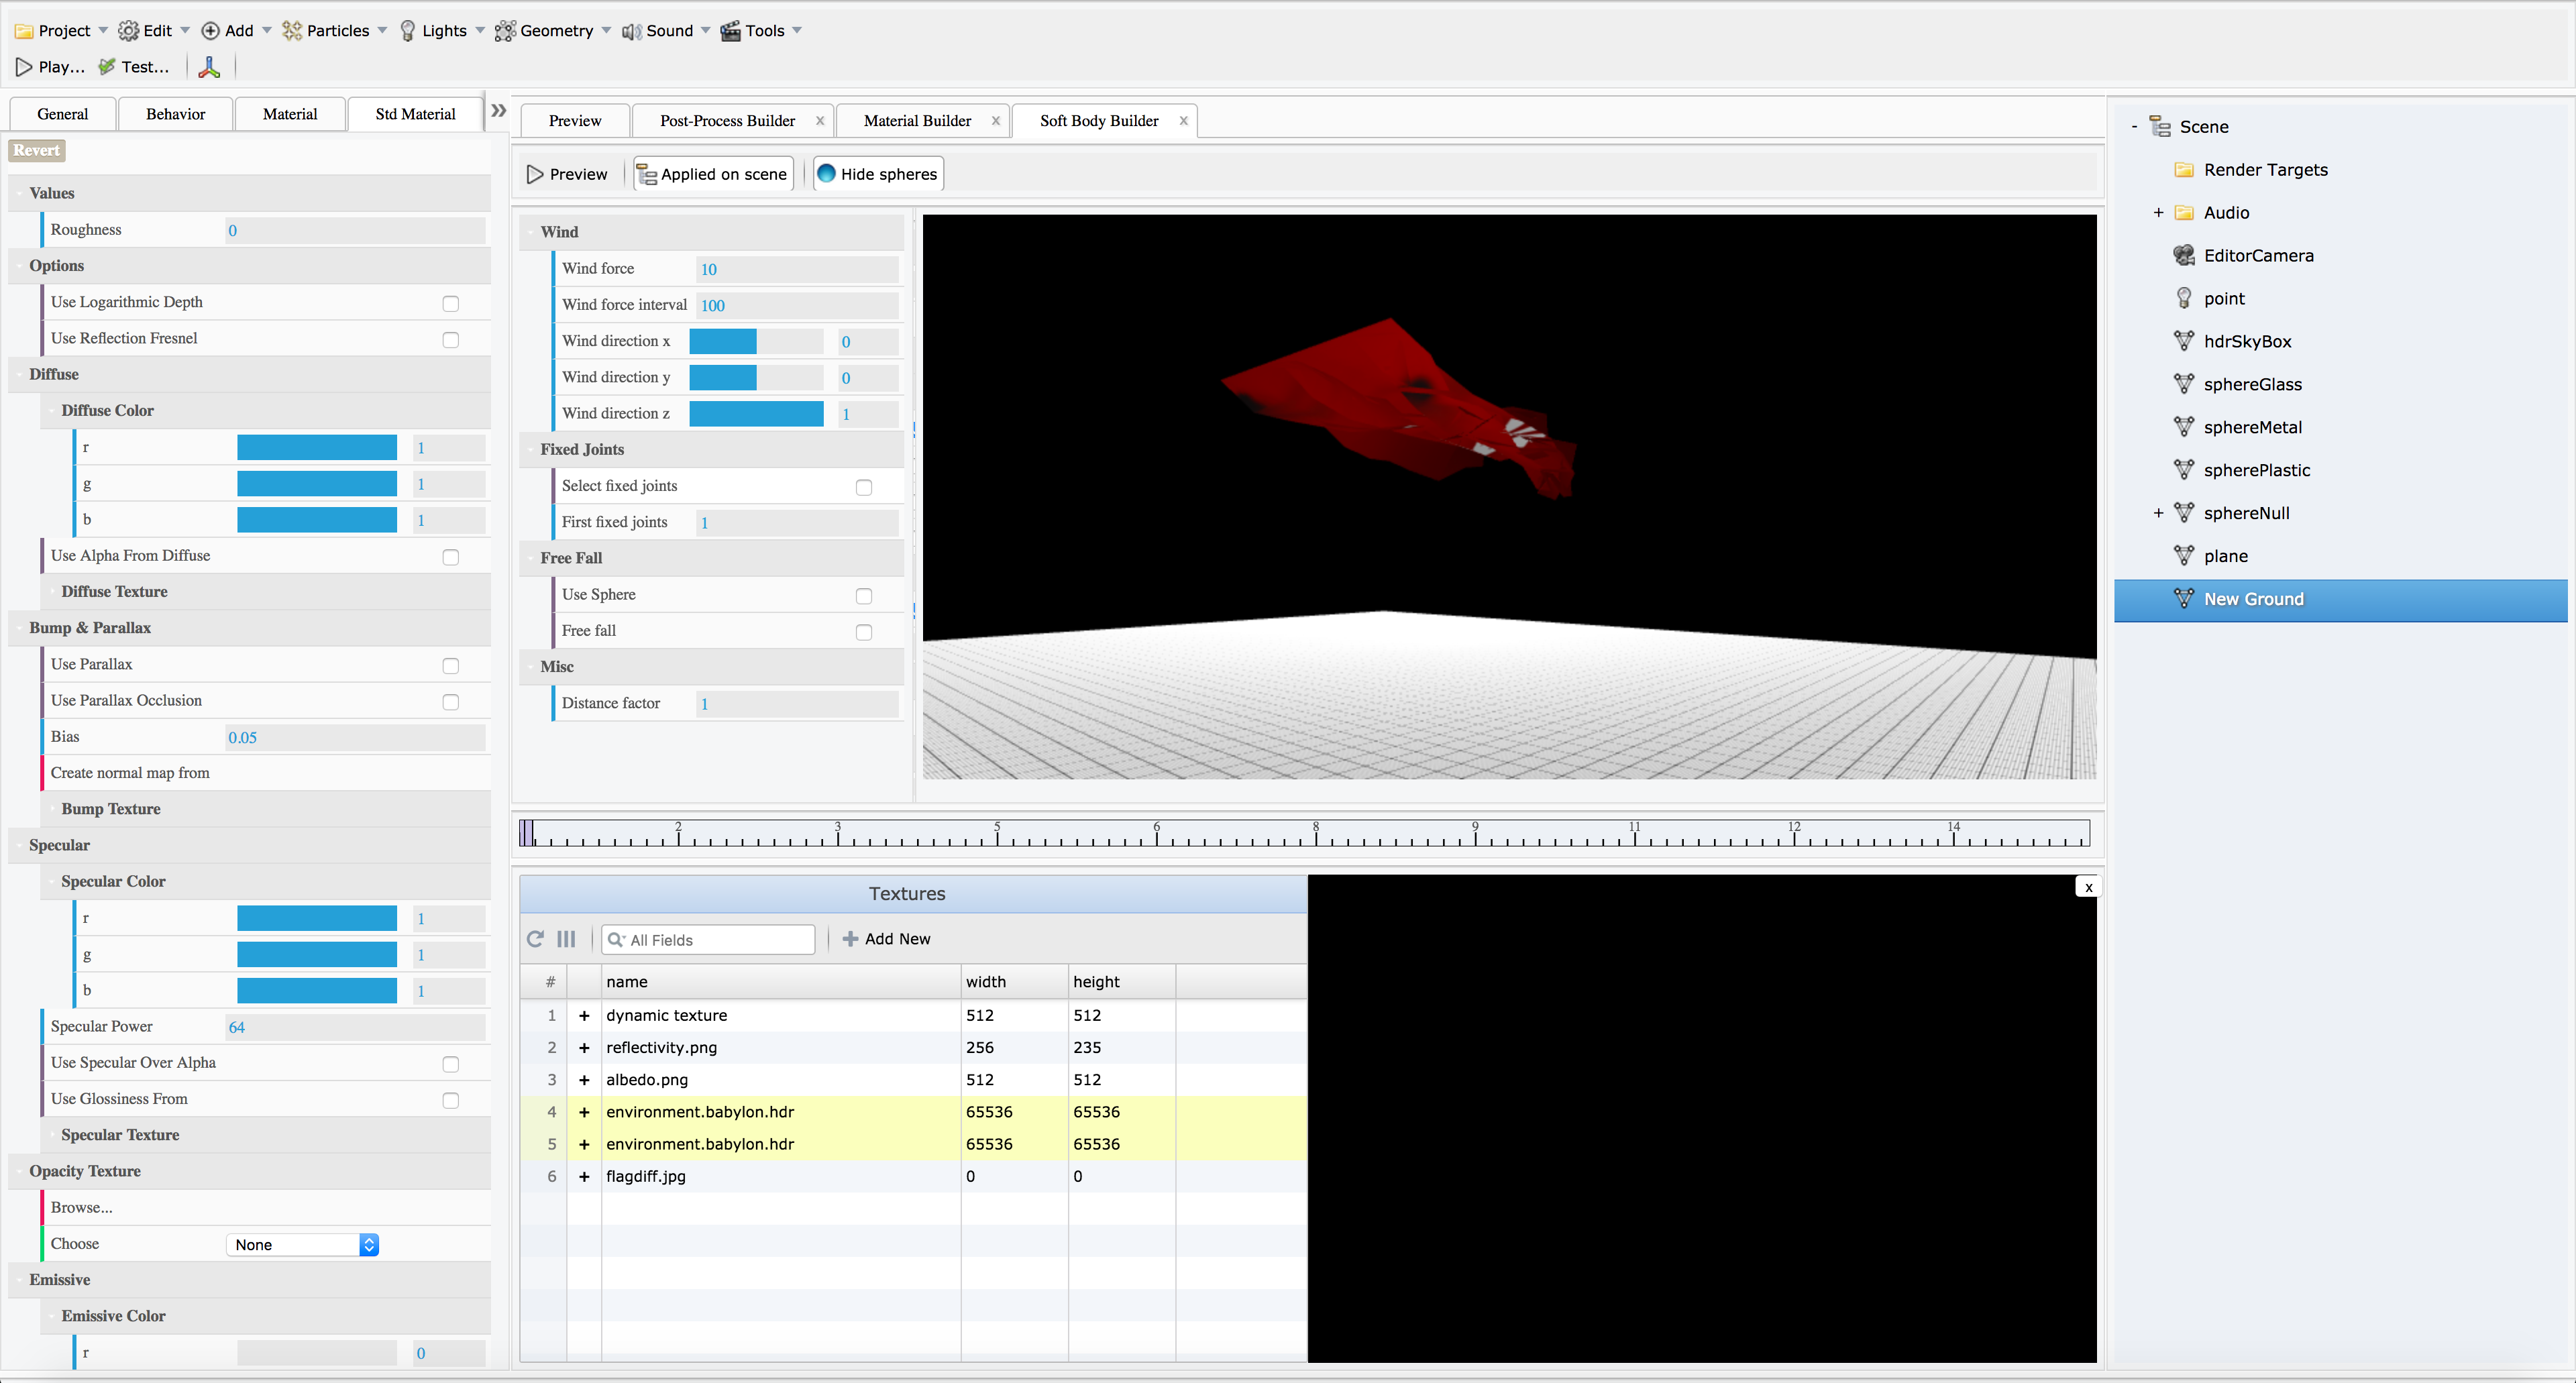Open the Behavior tab
Screen dimensions: 2576x1383
(x=175, y=114)
